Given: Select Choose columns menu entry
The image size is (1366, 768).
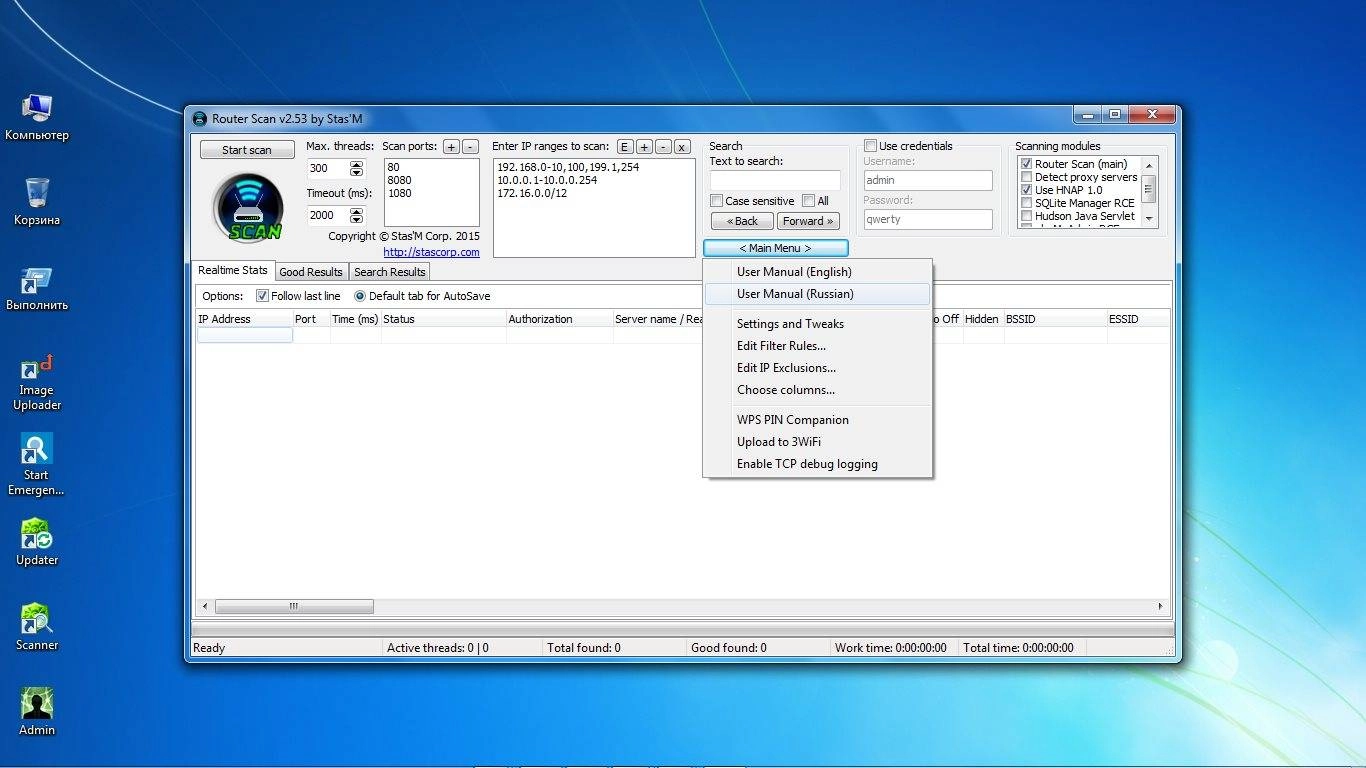Looking at the screenshot, I should 817,390.
